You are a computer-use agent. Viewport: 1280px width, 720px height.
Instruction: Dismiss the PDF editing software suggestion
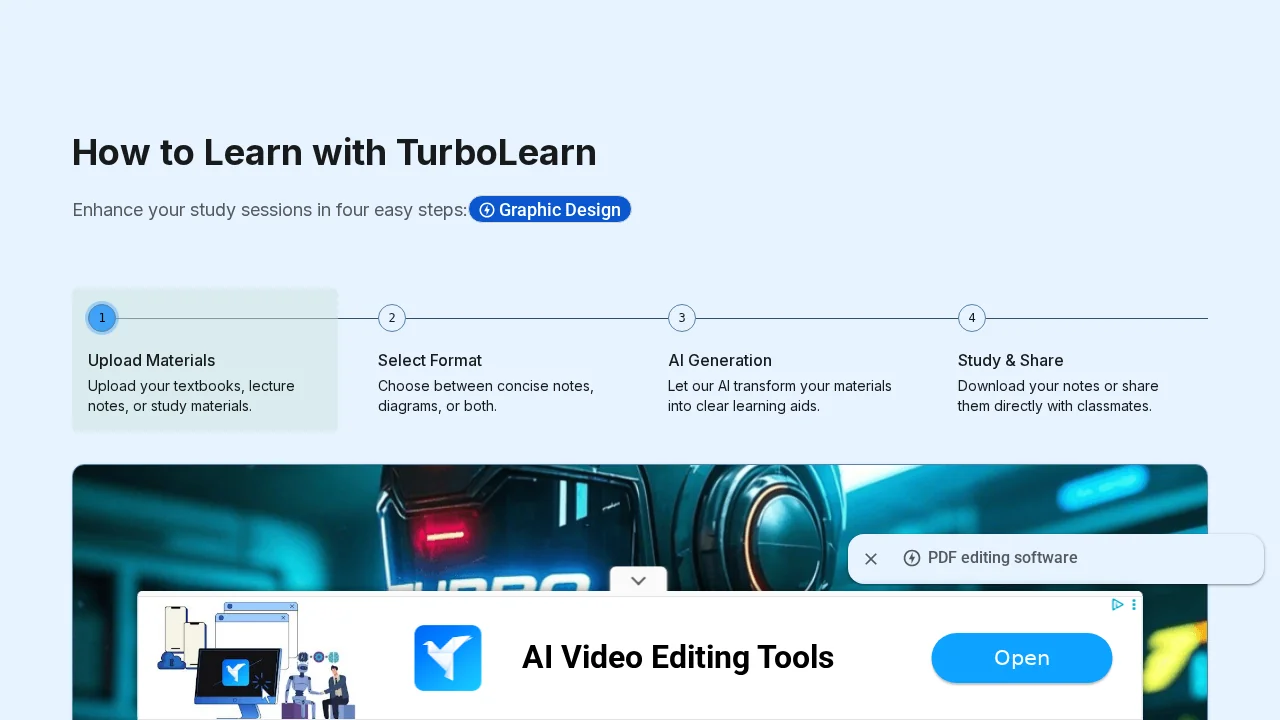pyautogui.click(x=871, y=559)
